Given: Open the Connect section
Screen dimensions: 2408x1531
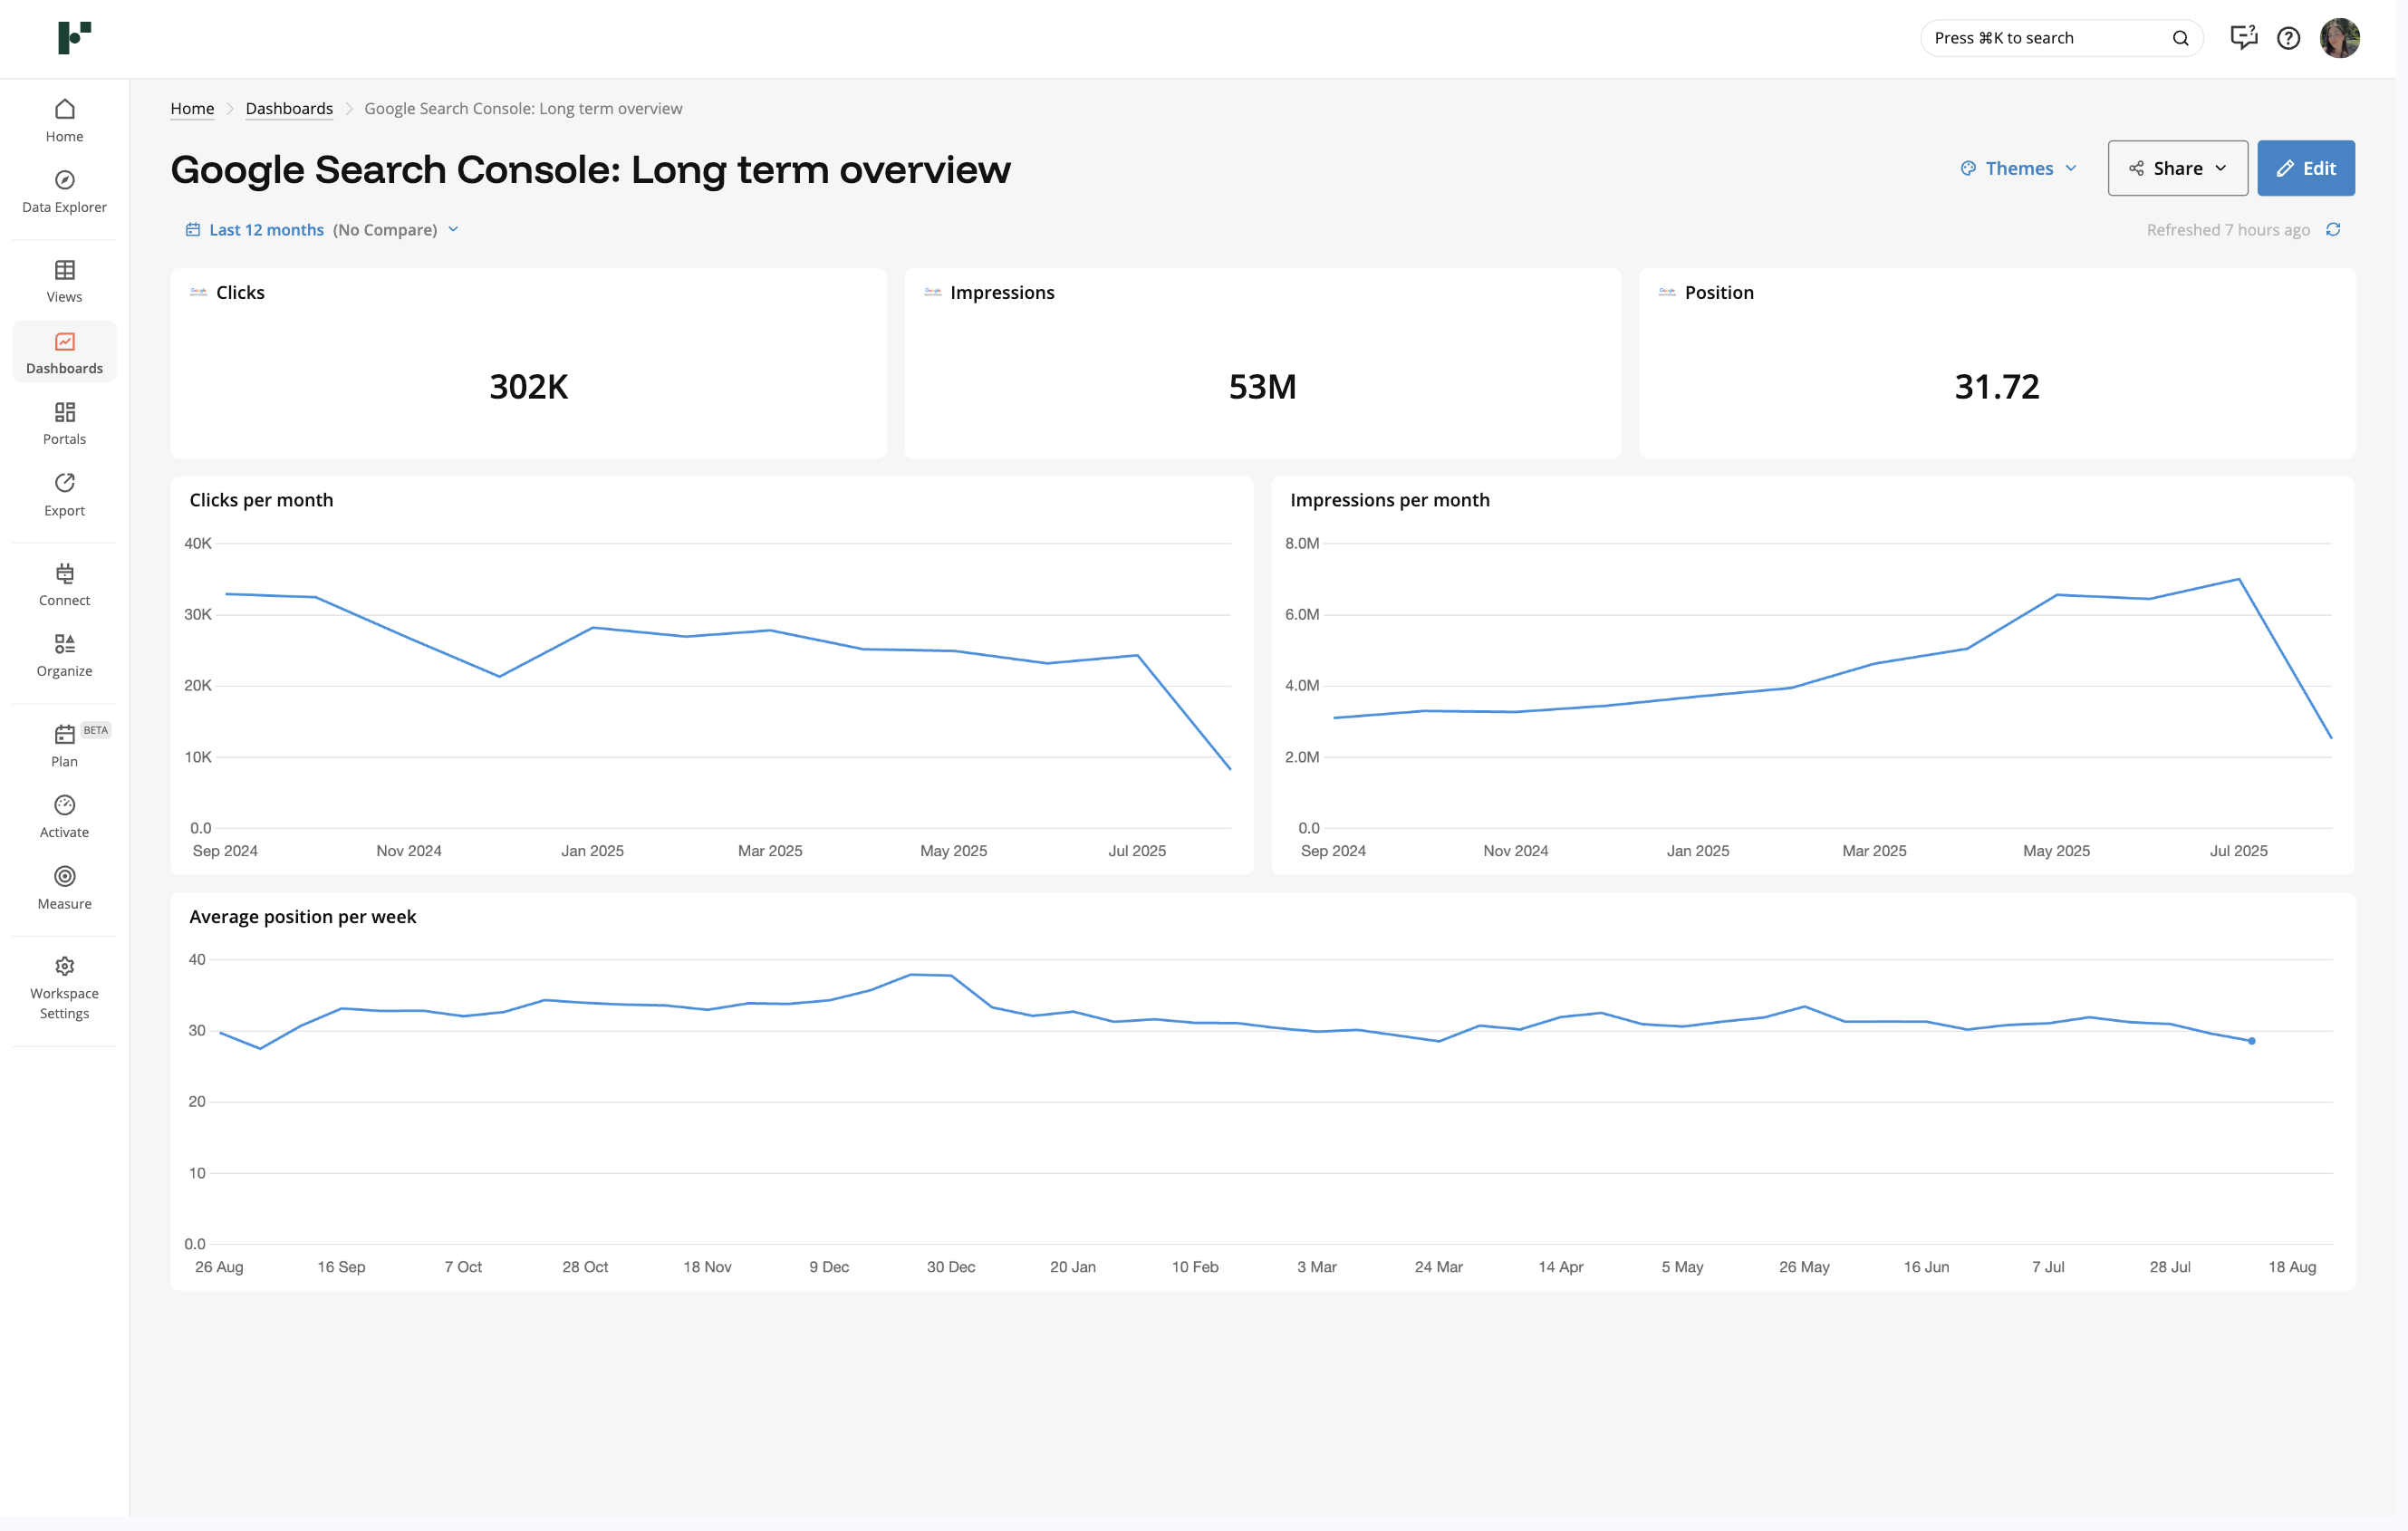Looking at the screenshot, I should tap(64, 584).
